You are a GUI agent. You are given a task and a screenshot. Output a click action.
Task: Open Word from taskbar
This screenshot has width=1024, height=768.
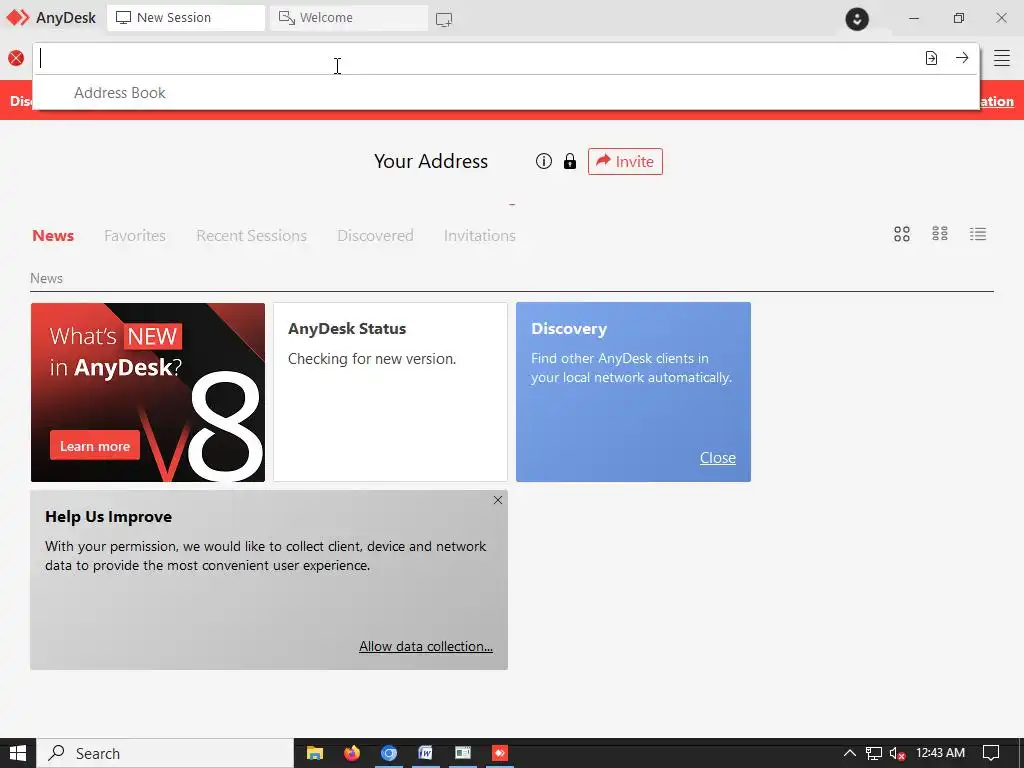coord(426,753)
